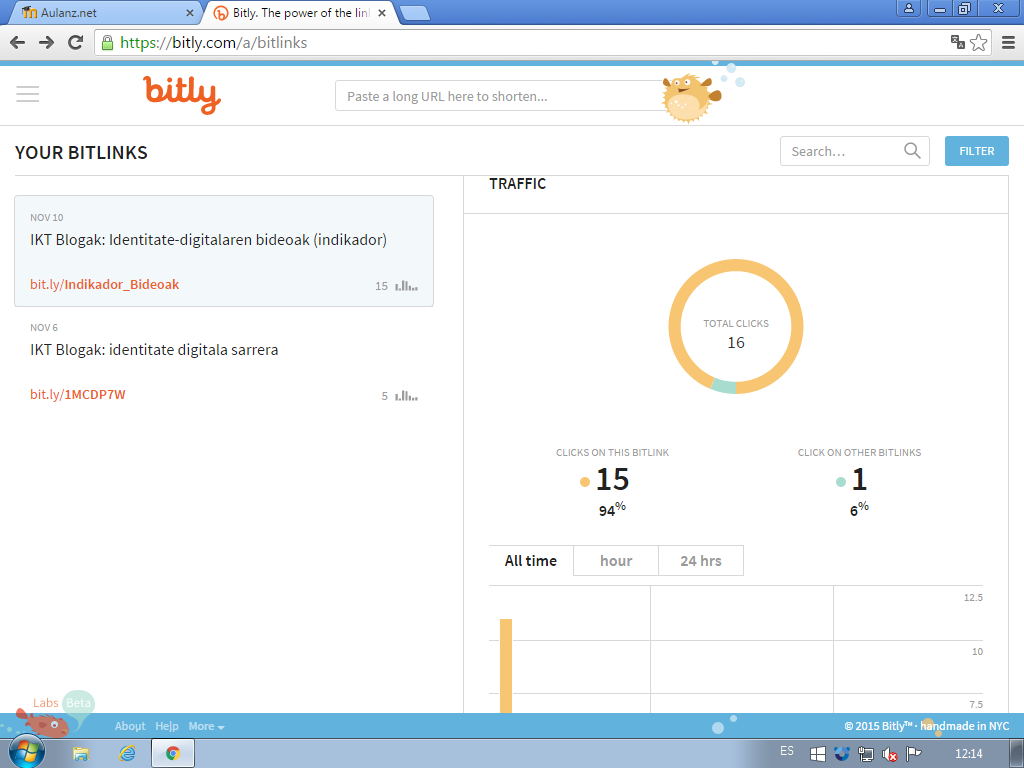Expand the More footer dropdown
The image size is (1024, 768).
tap(206, 726)
